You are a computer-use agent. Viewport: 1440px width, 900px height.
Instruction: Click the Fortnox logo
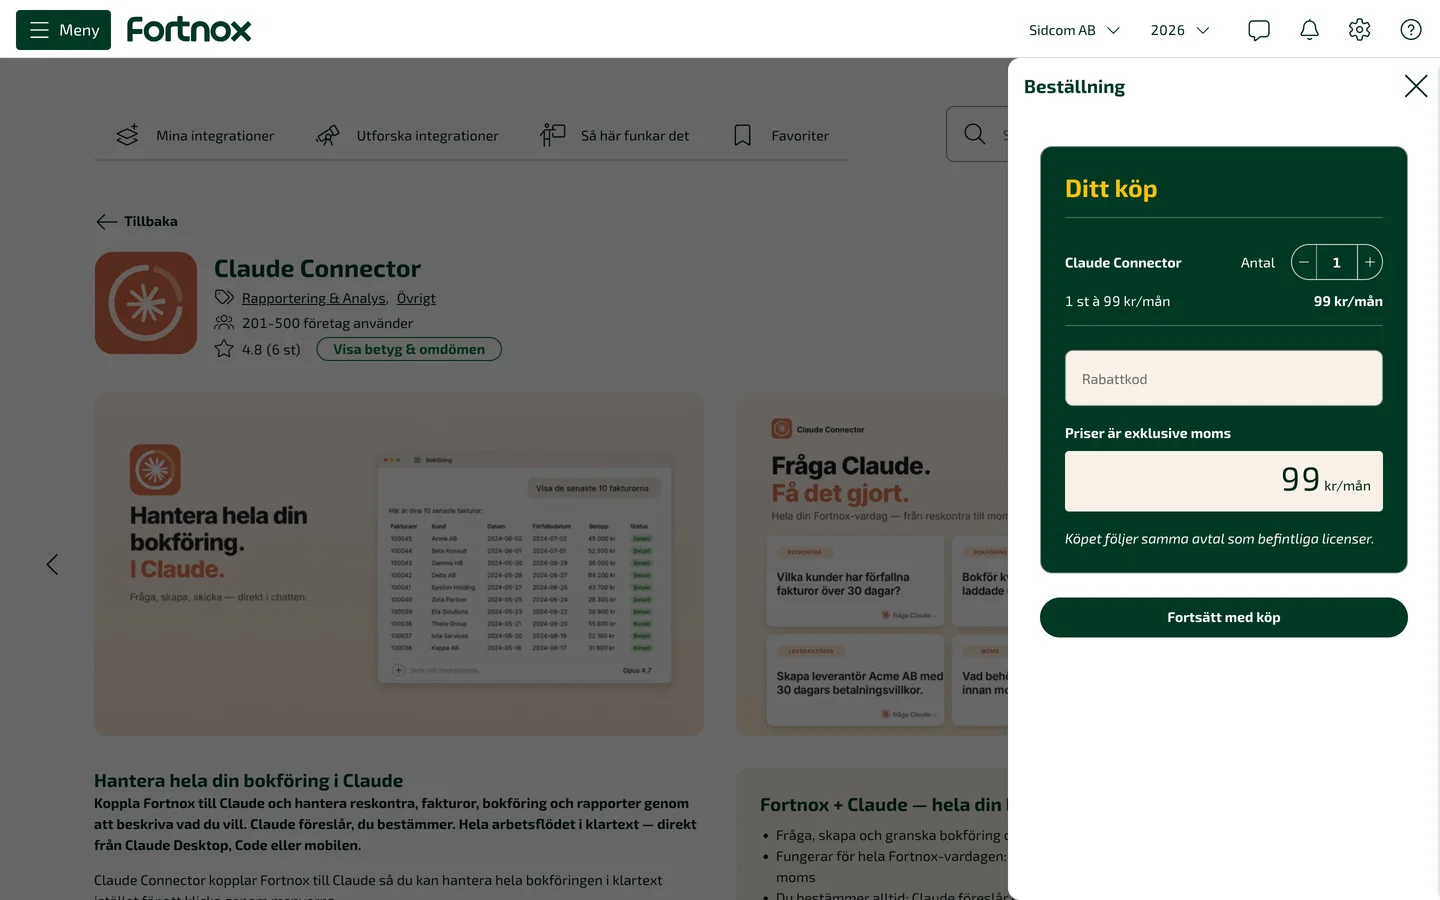tap(189, 30)
